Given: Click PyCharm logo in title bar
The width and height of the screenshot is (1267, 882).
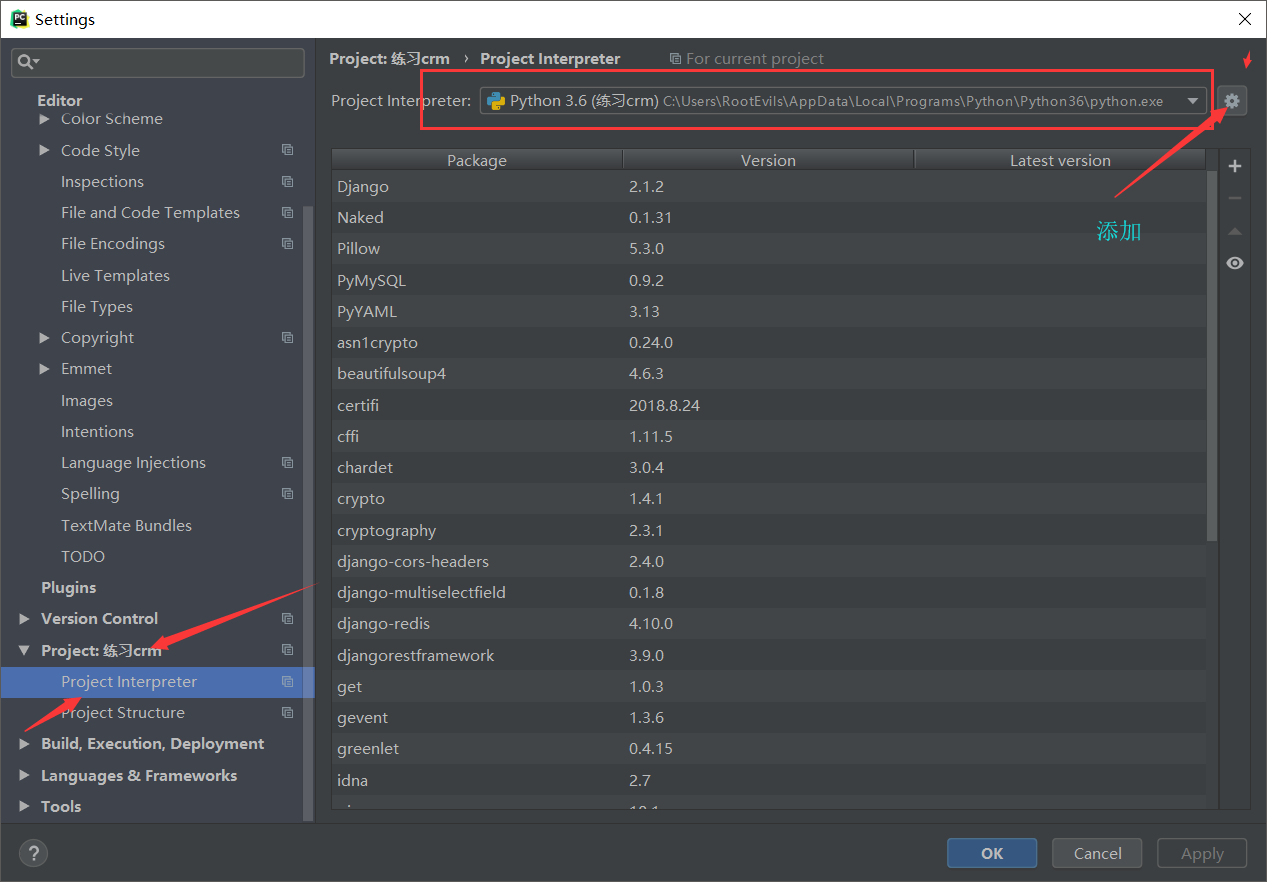Looking at the screenshot, I should [x=19, y=19].
